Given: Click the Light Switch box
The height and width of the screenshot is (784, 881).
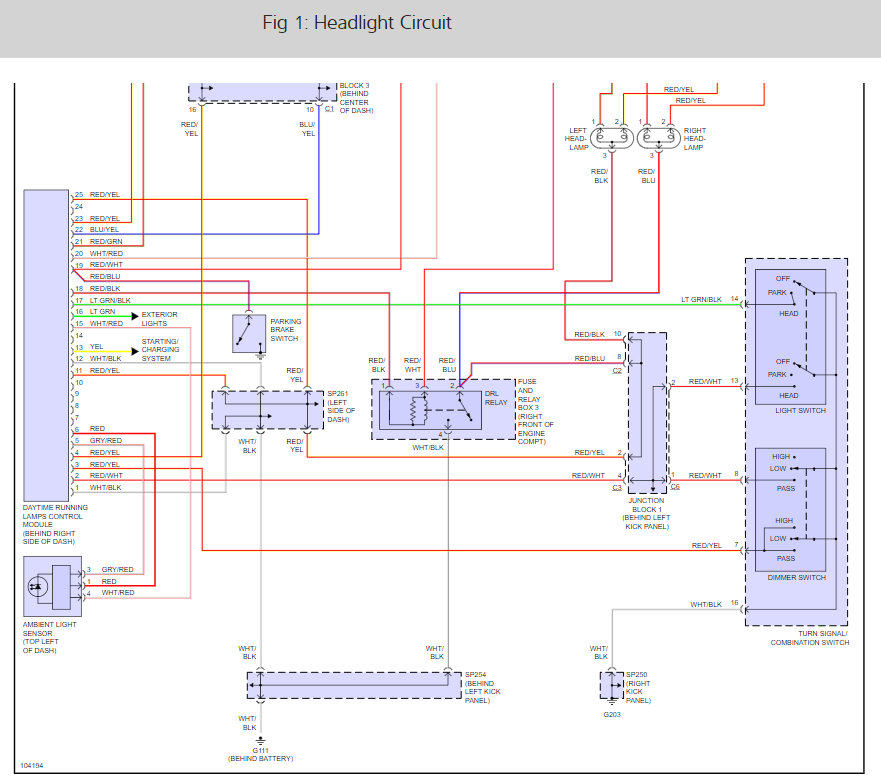Looking at the screenshot, I should click(x=791, y=337).
